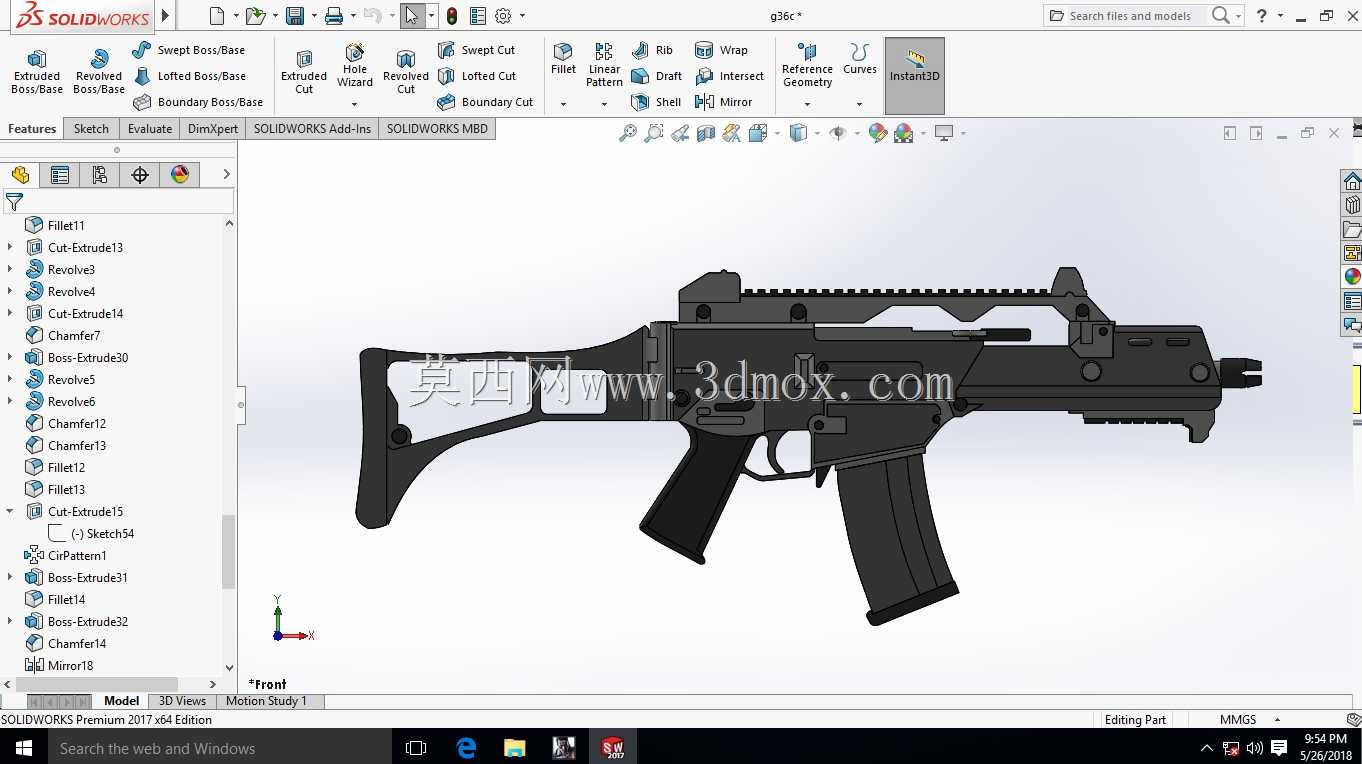Screen dimensions: 1362x764
Task: Choose the Boundary Cut tool
Action: tap(485, 102)
